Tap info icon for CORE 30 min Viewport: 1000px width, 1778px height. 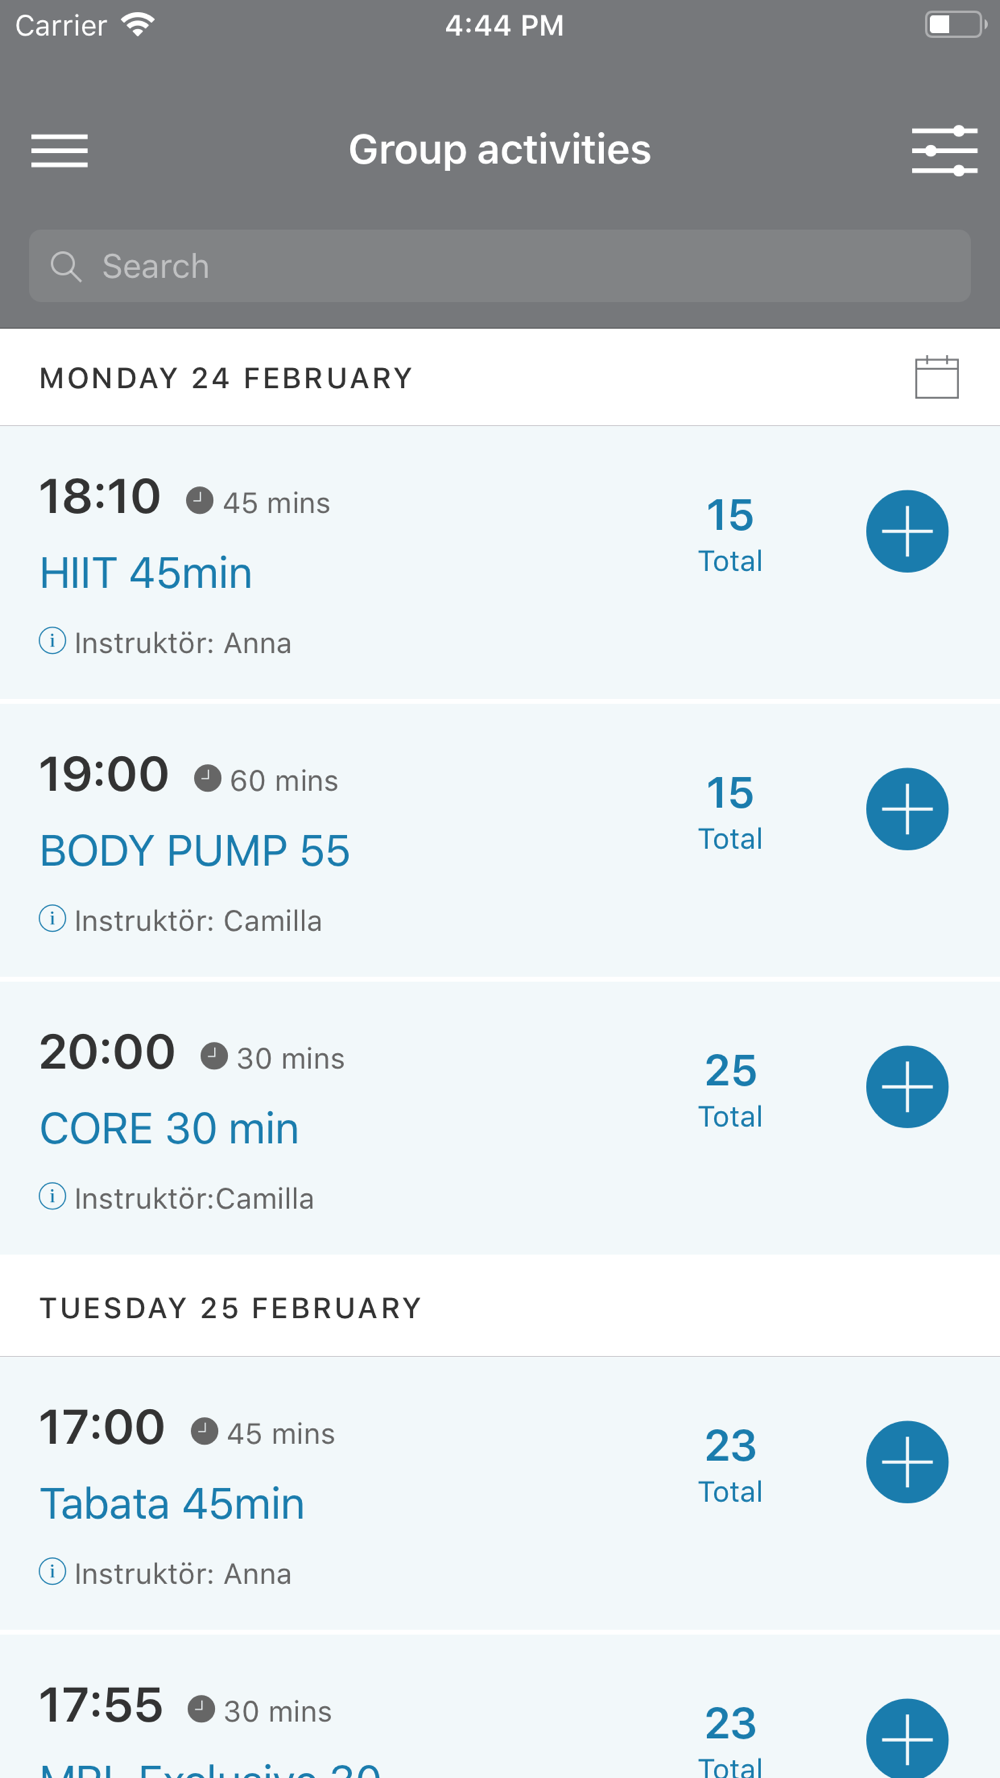point(52,1197)
